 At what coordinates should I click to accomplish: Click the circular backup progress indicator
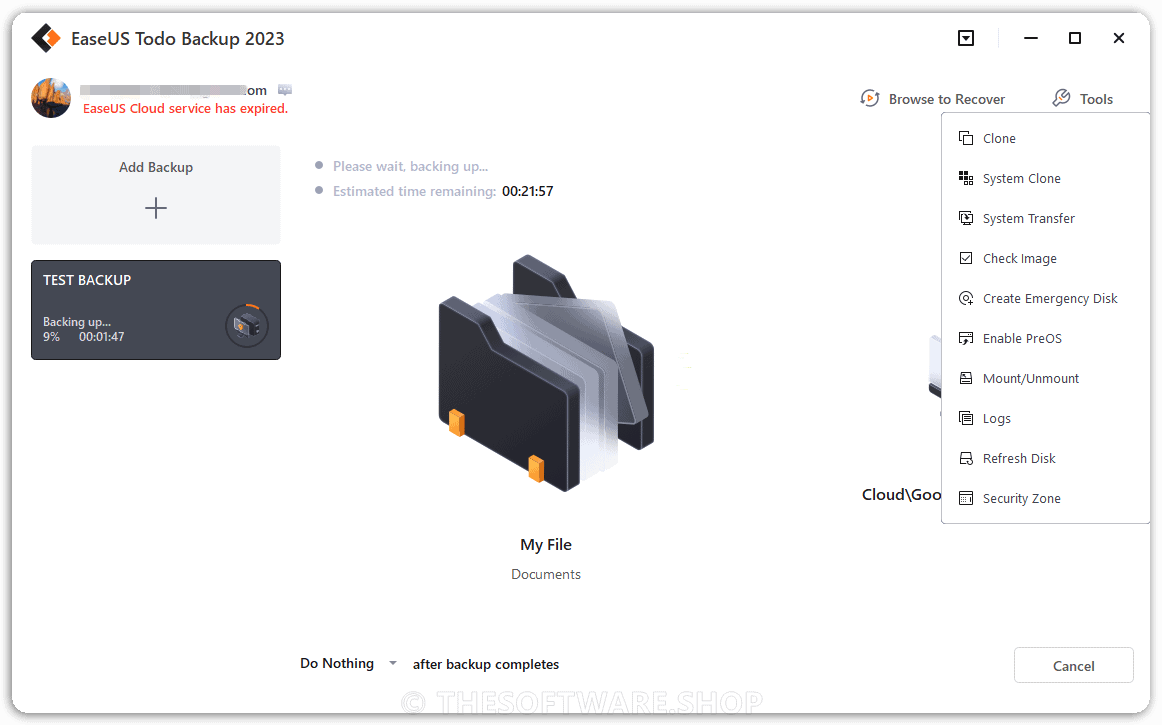[x=247, y=325]
